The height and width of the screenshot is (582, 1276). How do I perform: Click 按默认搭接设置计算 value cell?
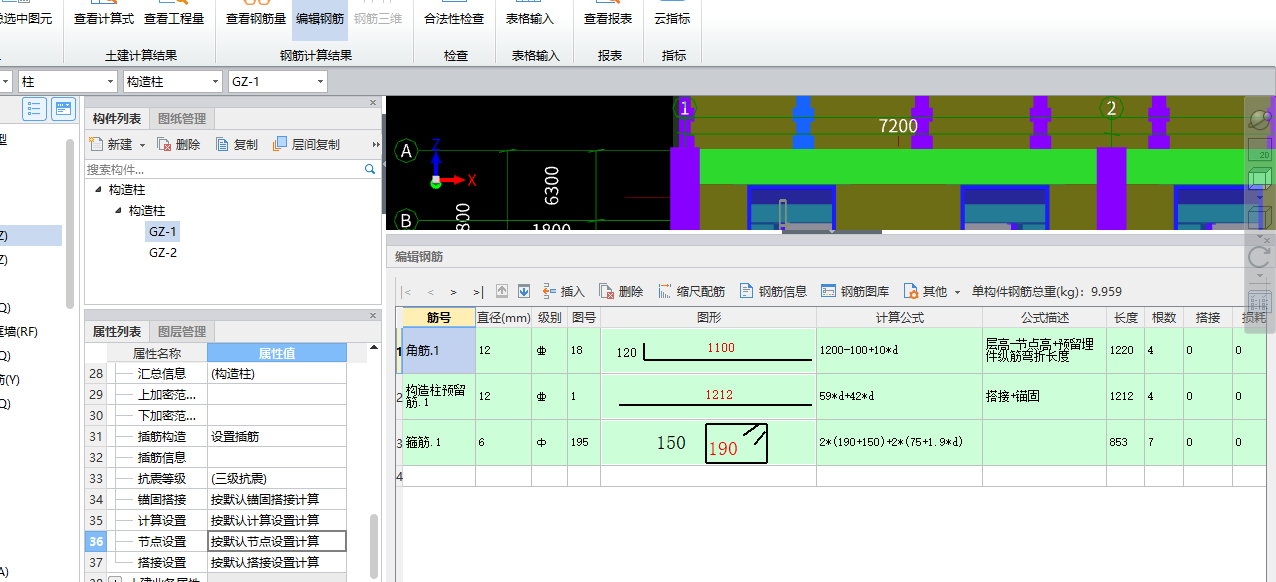(x=277, y=562)
